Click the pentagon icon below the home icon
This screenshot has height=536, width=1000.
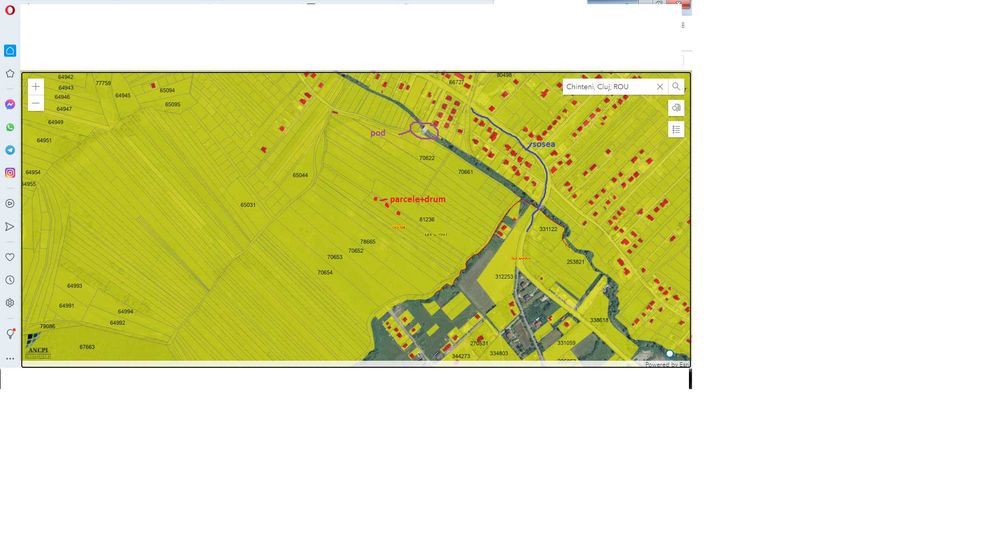(x=10, y=73)
